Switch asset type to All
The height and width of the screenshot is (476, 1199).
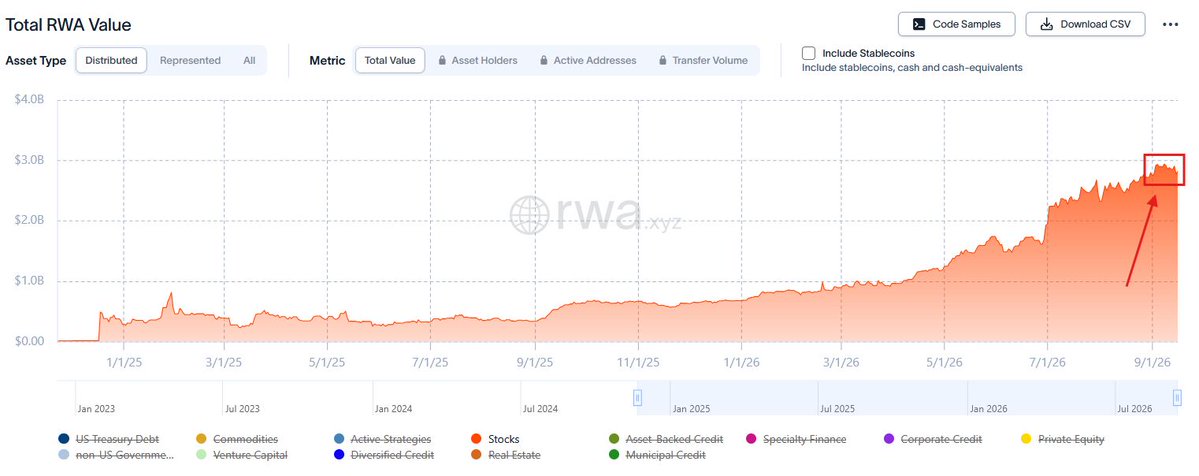tap(249, 60)
